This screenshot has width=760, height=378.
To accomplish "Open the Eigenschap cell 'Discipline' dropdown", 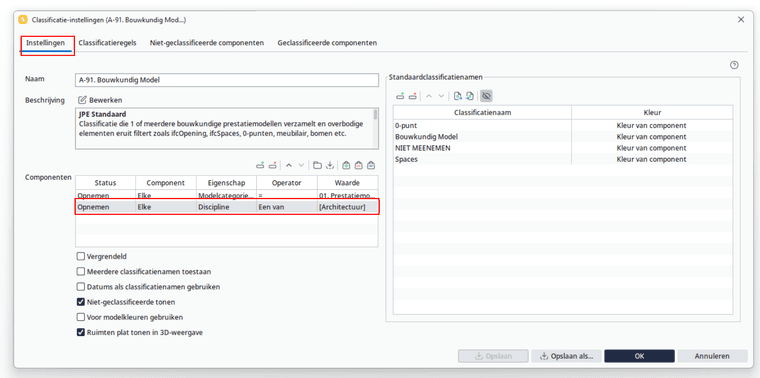I will [226, 207].
